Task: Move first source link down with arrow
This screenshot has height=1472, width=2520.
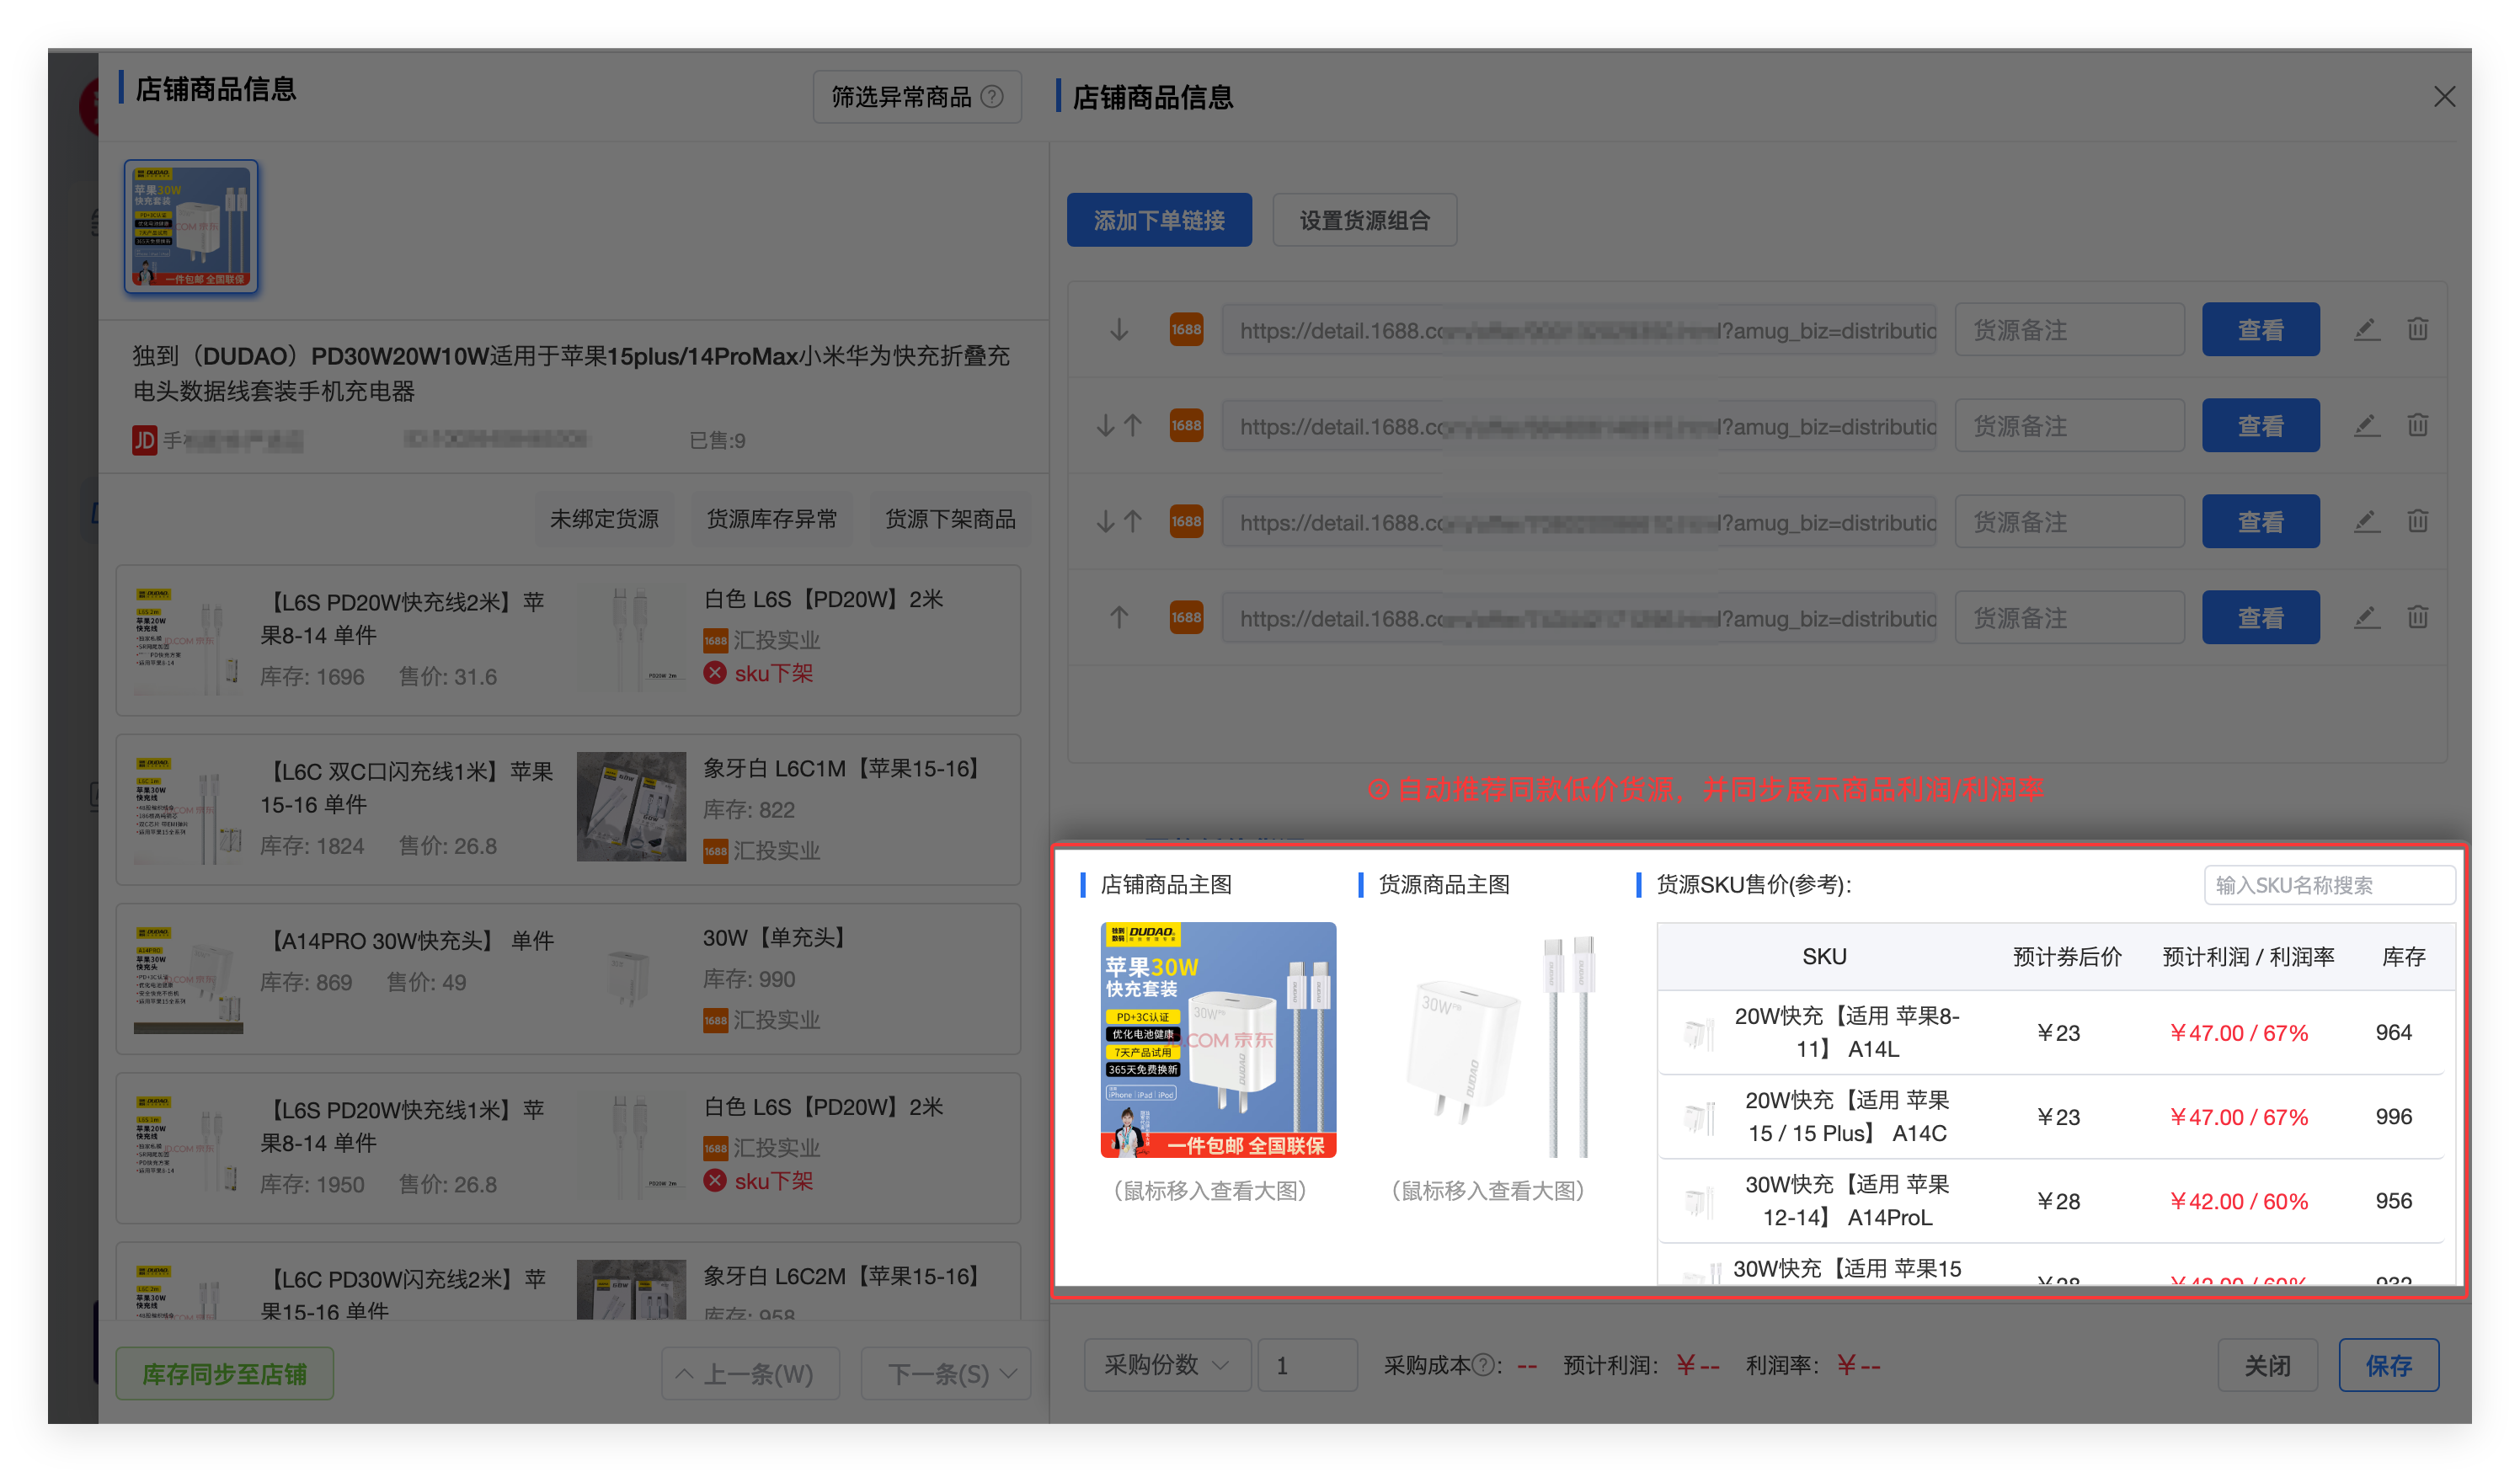Action: [x=1119, y=329]
